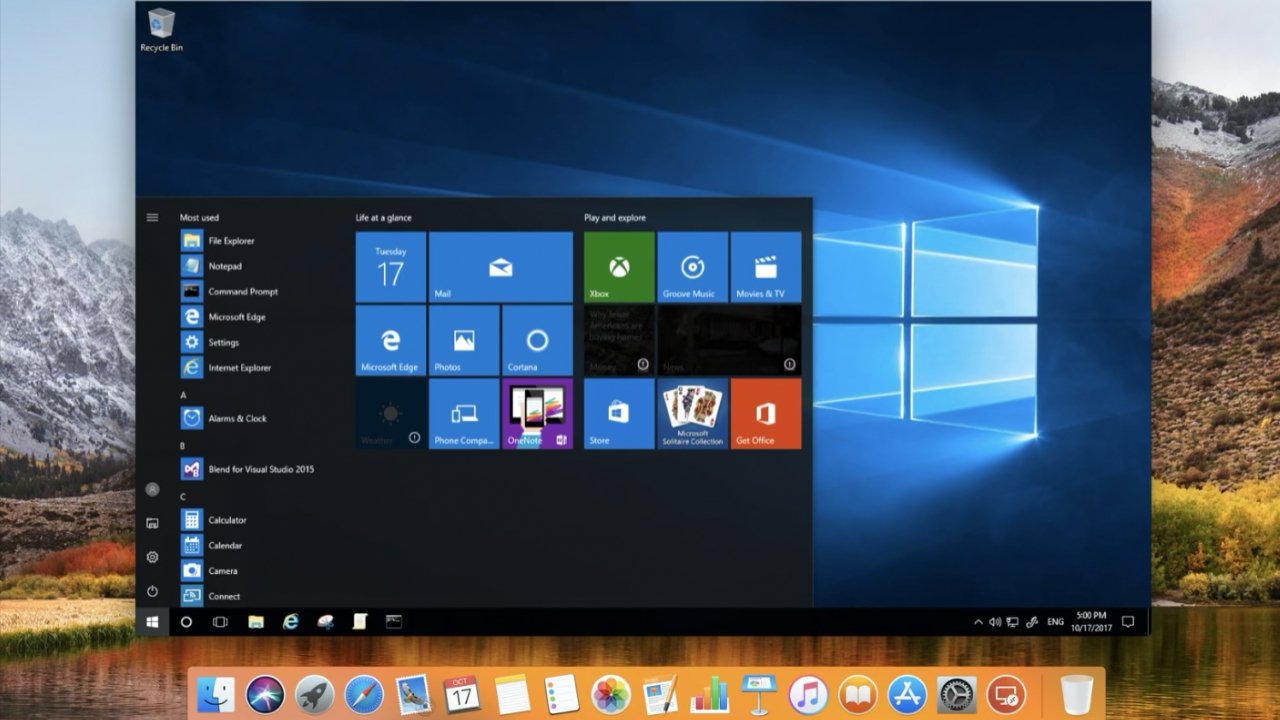The image size is (1280, 720).
Task: Open the Power options button
Action: [152, 591]
